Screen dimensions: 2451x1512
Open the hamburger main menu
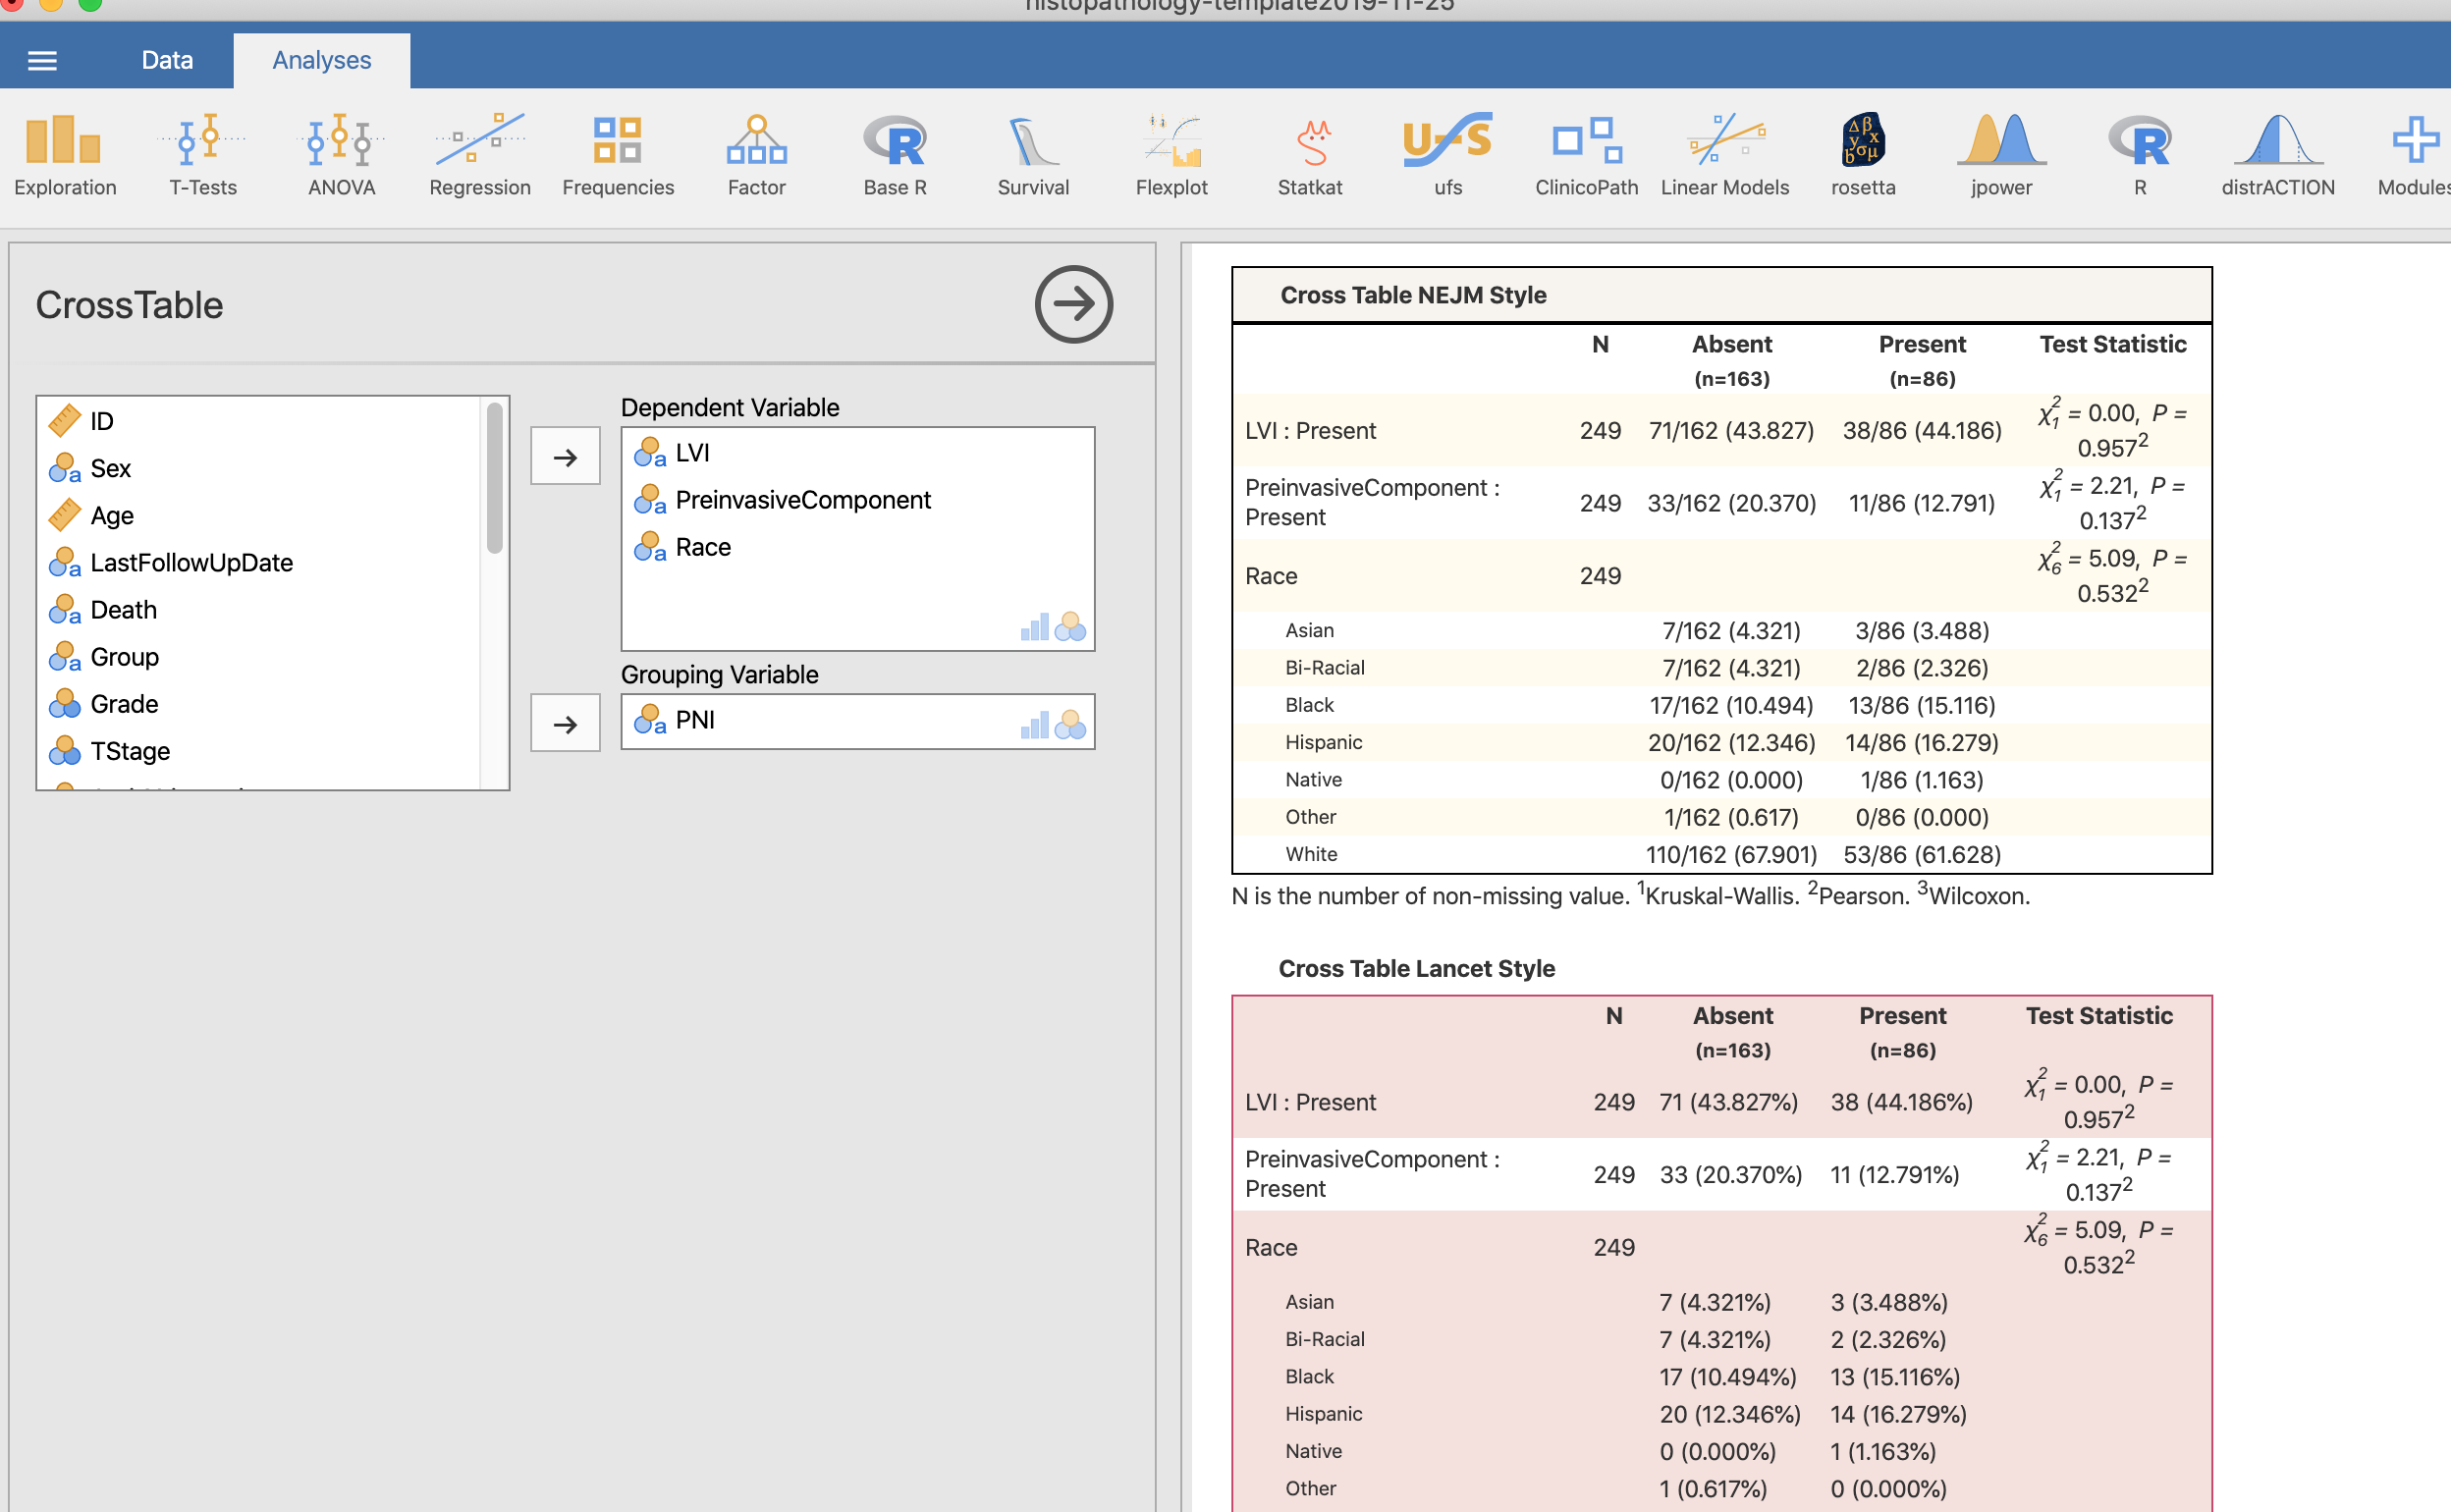(x=42, y=60)
